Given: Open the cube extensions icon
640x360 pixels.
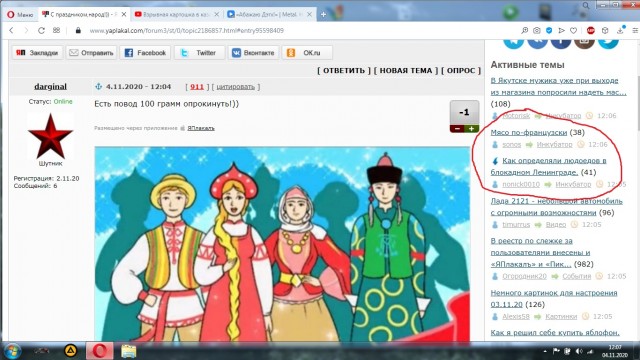Looking at the screenshot, I should (605, 30).
